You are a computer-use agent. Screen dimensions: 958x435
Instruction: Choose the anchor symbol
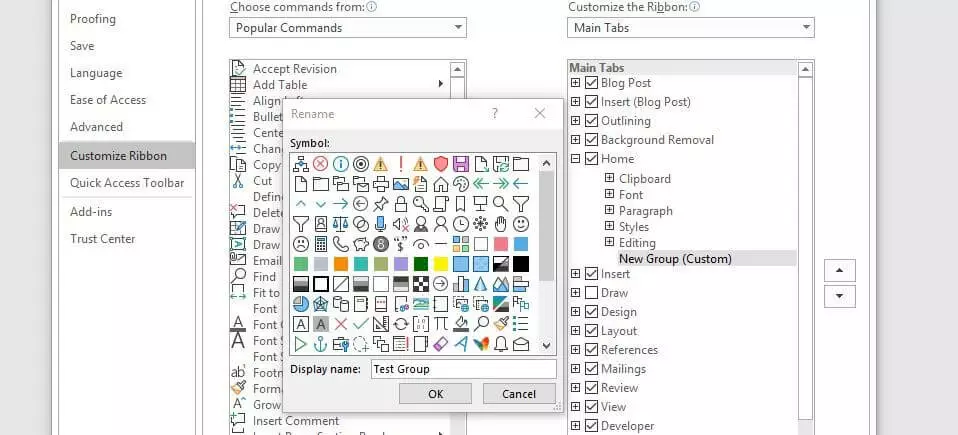point(321,344)
